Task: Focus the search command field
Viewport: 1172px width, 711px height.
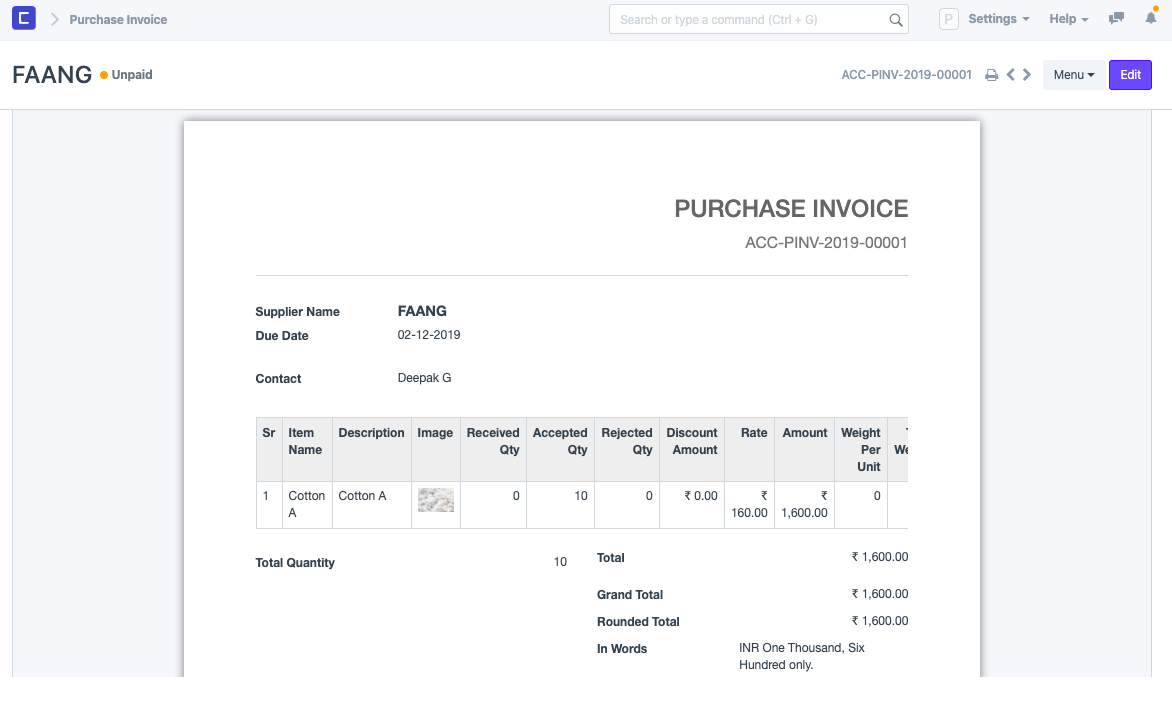Action: [x=759, y=19]
